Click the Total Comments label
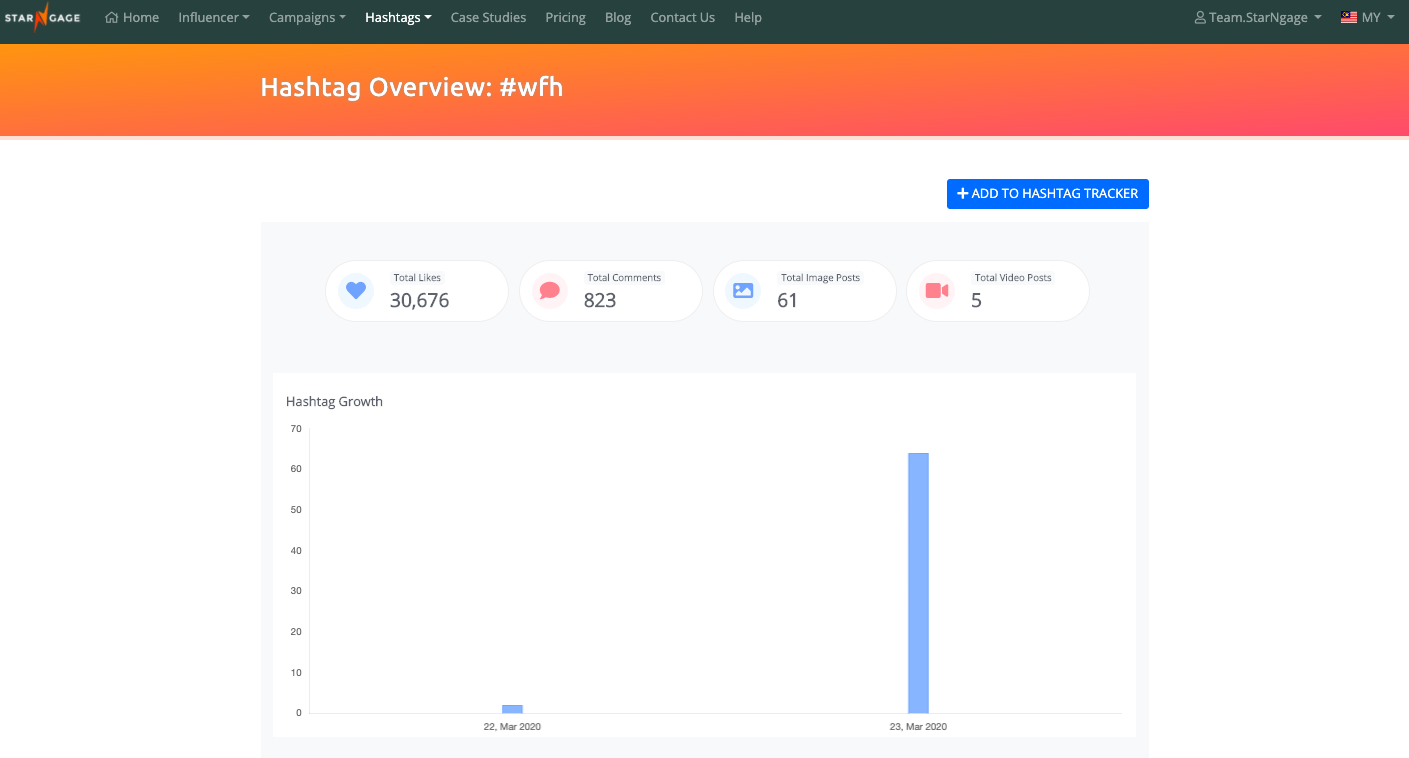 [x=624, y=277]
